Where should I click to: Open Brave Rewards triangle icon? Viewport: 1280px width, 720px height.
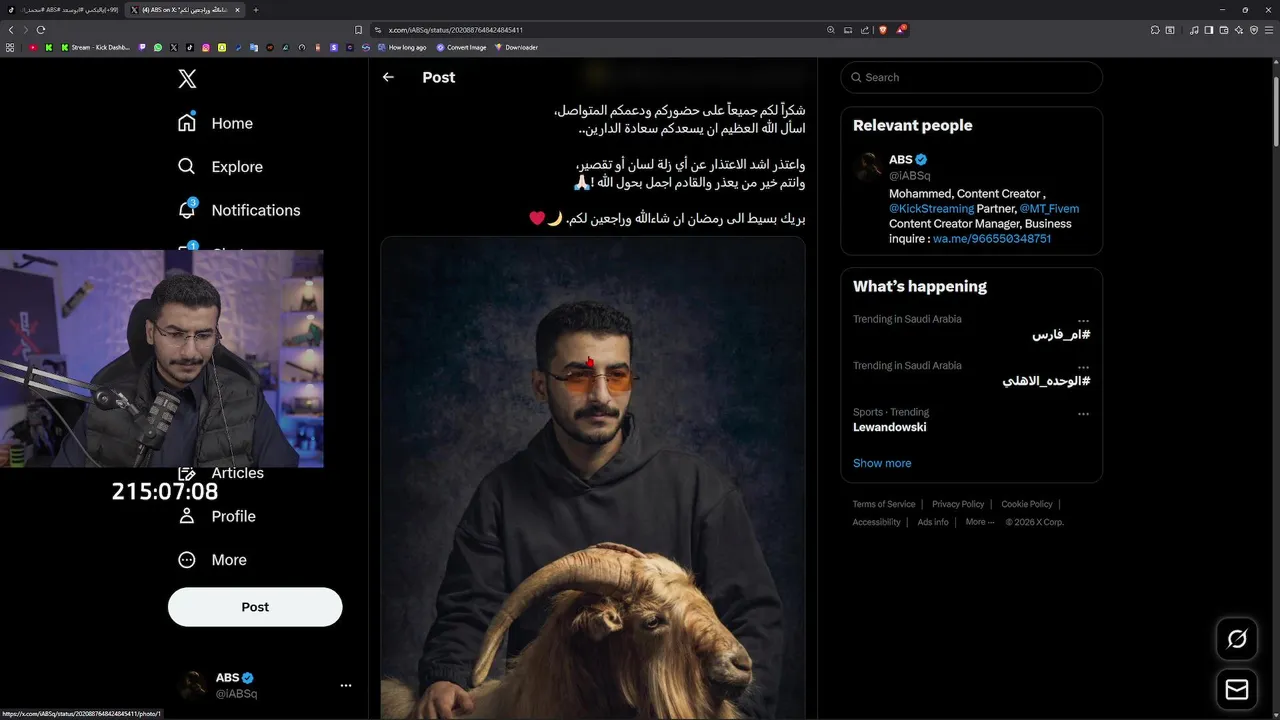pyautogui.click(x=901, y=29)
